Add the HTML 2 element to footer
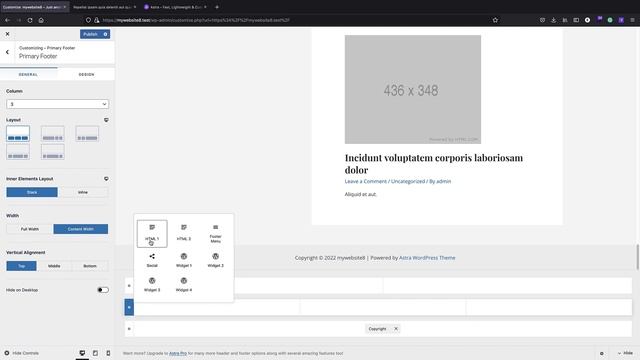 click(x=184, y=233)
